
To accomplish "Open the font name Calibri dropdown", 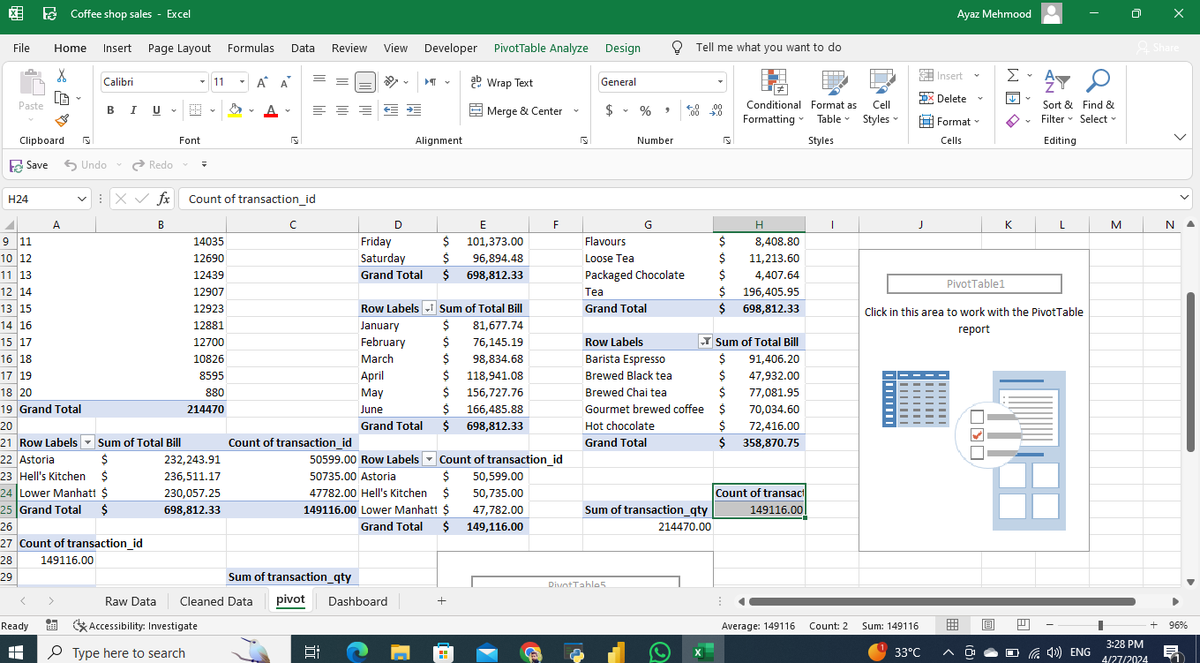I will [x=204, y=82].
